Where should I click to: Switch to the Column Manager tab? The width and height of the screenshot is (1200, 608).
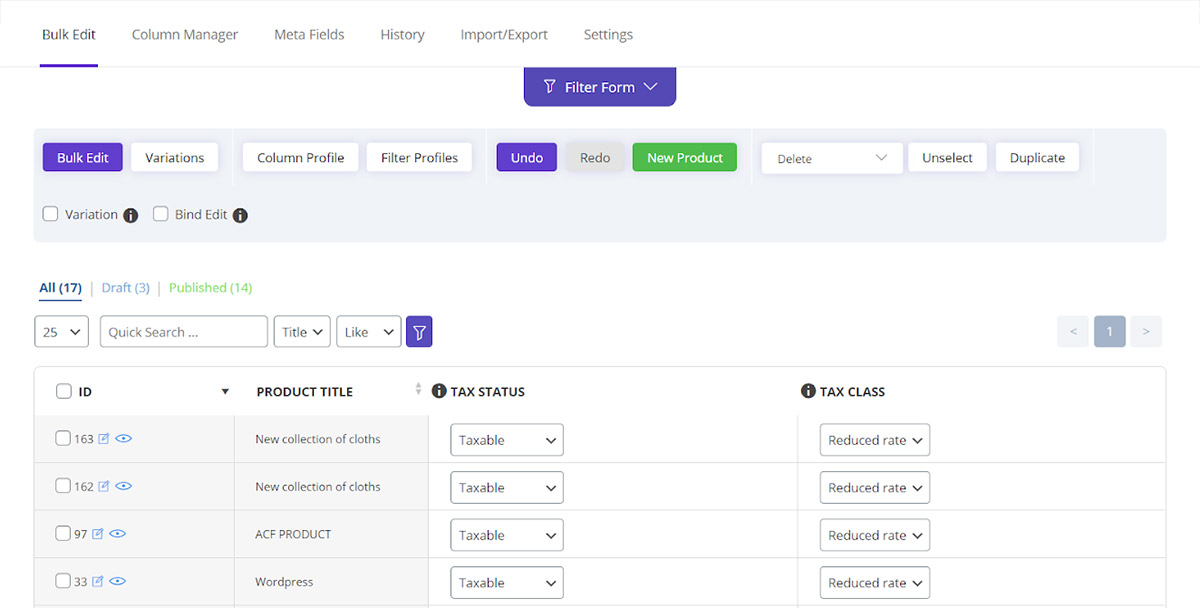(185, 34)
